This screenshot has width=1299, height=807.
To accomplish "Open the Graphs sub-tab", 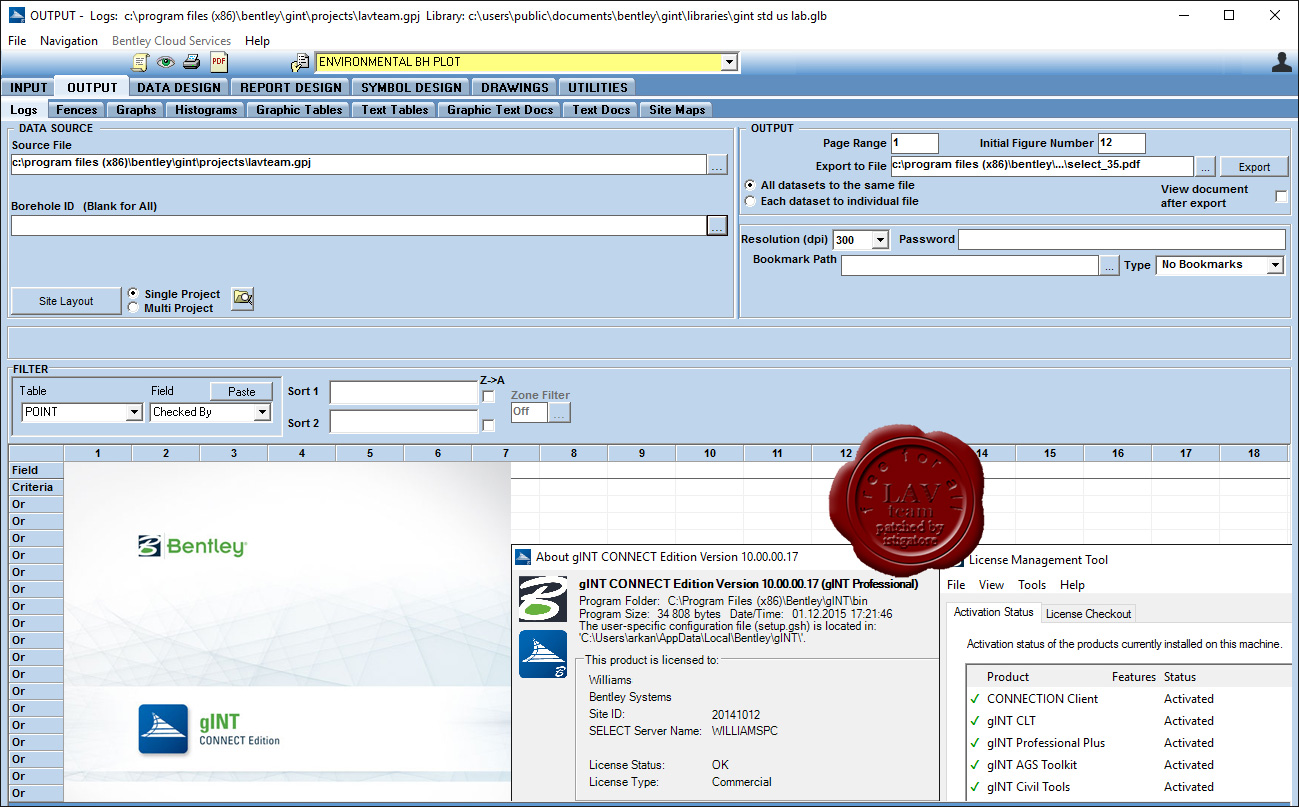I will [136, 110].
